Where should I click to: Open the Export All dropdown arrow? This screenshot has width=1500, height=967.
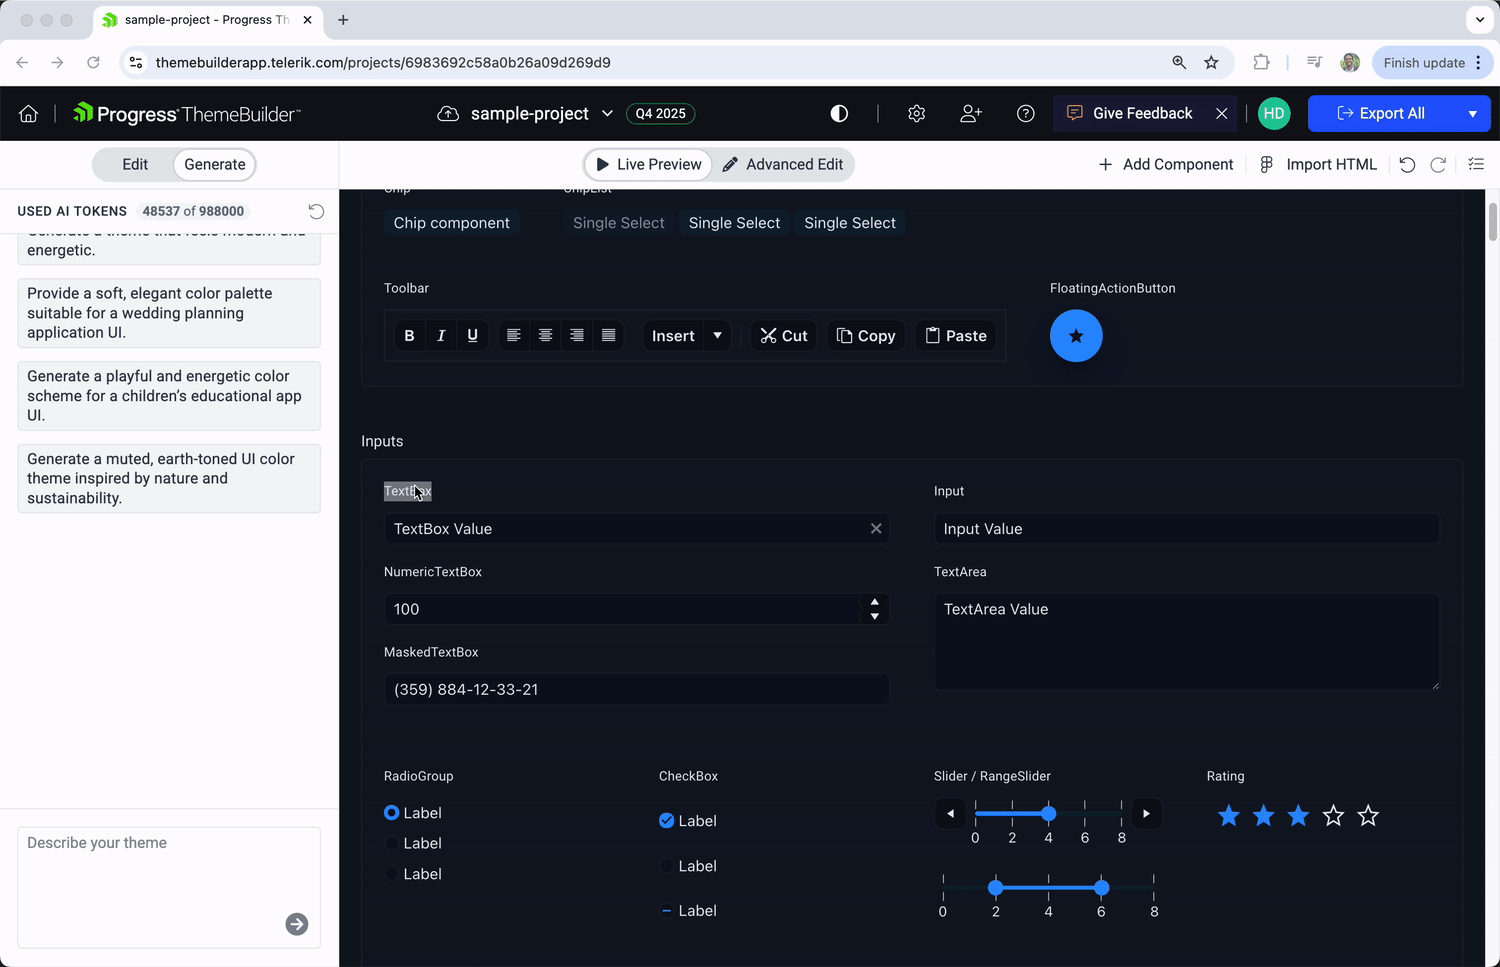coord(1472,114)
